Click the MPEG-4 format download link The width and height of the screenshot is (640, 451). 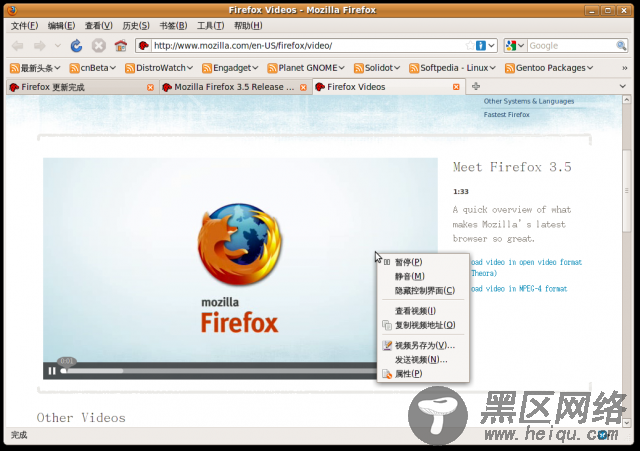[519, 289]
